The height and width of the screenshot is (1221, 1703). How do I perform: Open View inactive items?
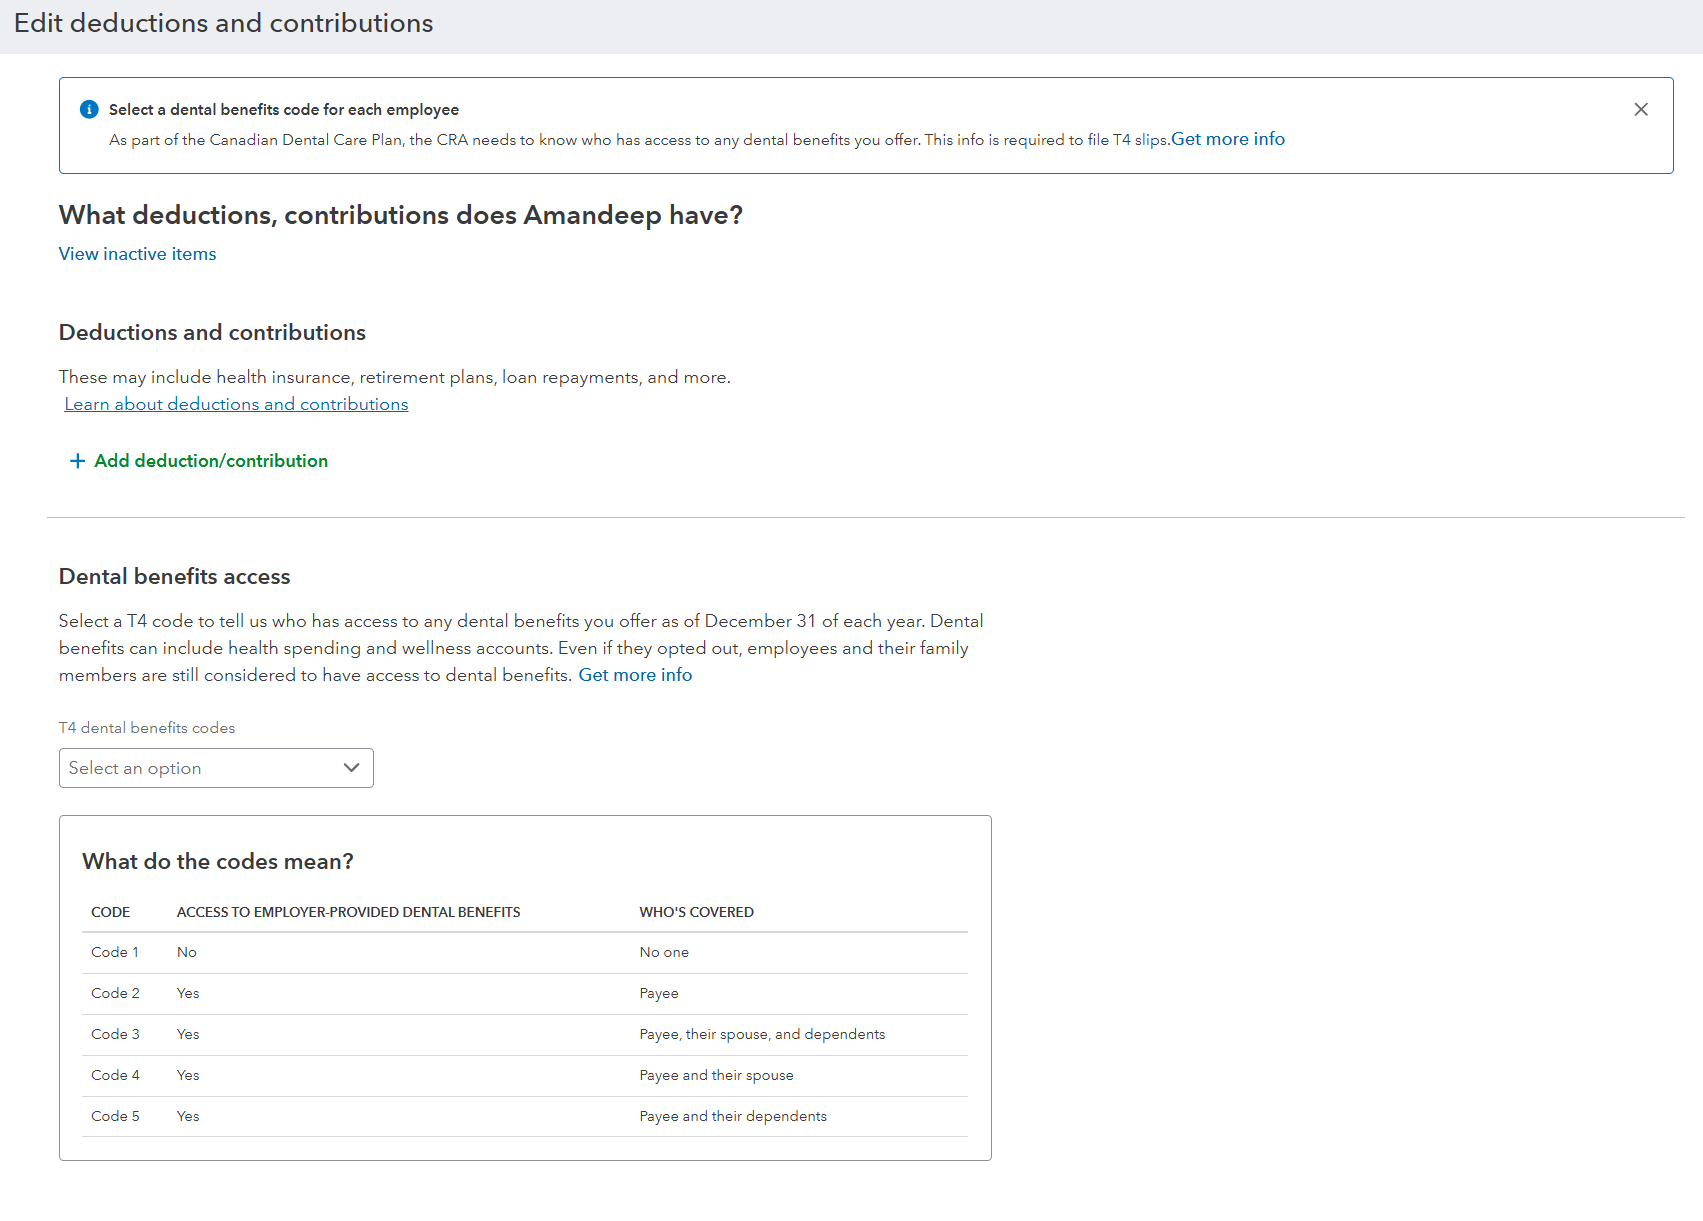pos(137,254)
